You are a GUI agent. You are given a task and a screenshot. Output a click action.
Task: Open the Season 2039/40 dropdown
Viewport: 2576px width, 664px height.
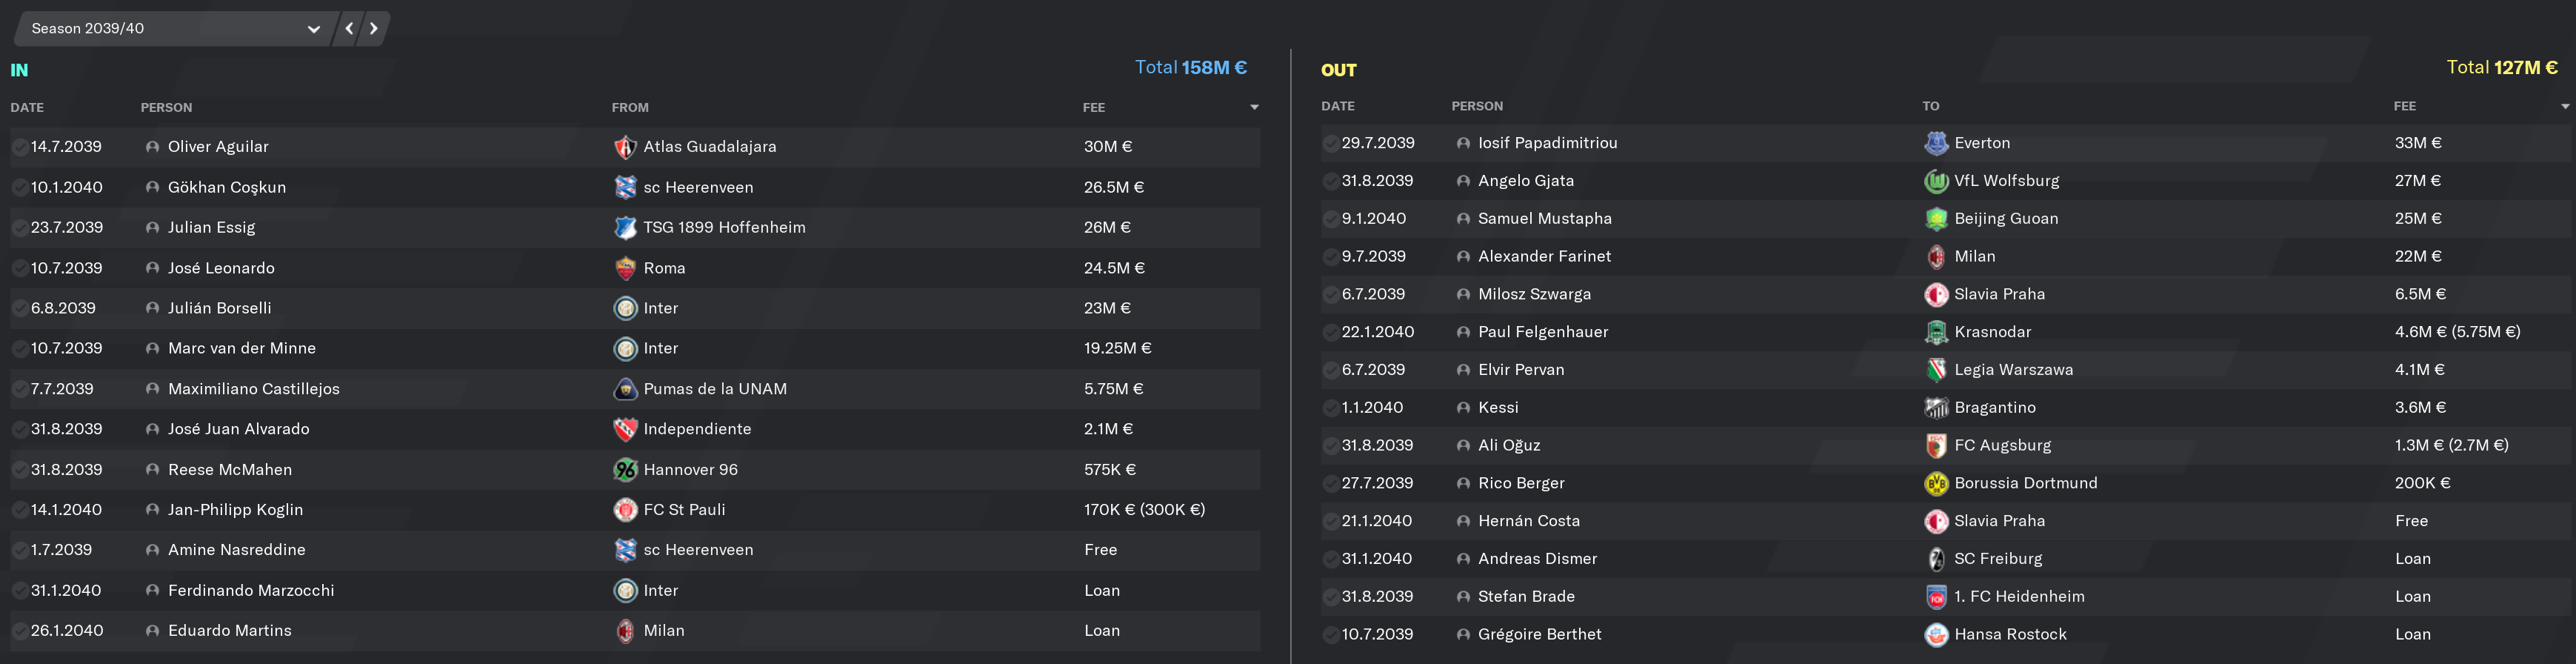point(174,29)
